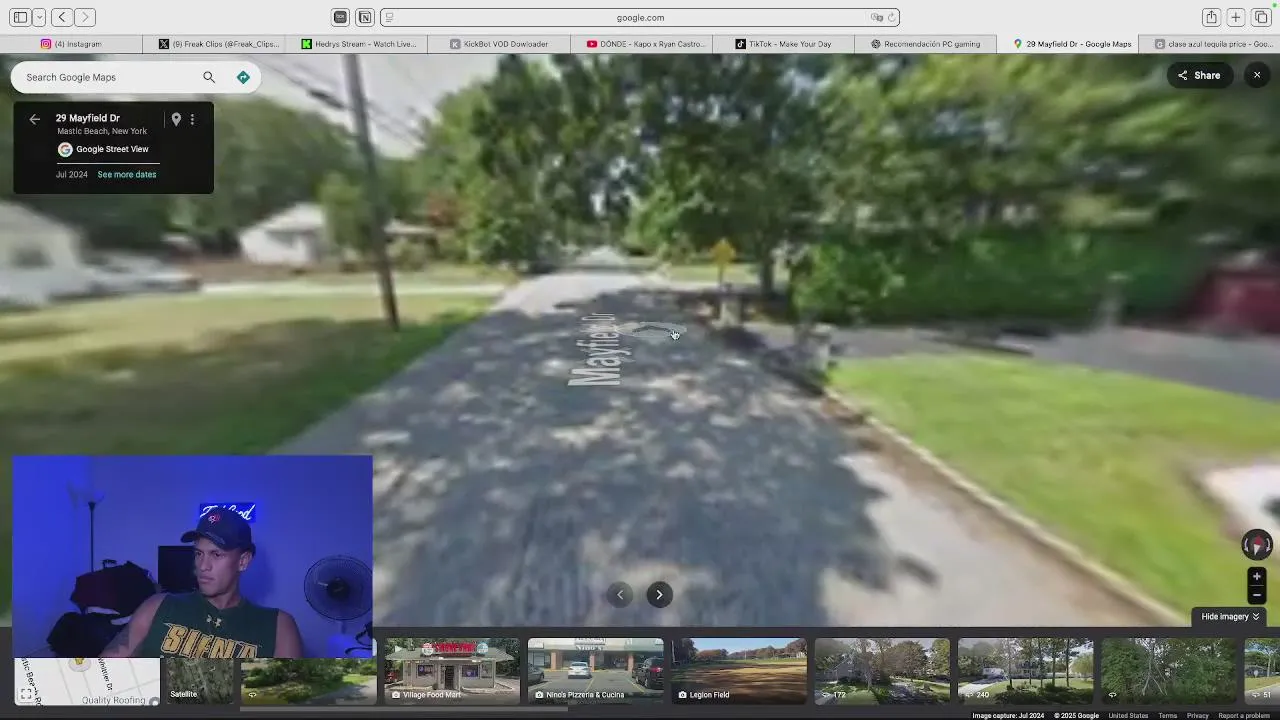Click the © 2025 Google footer text
Viewport: 1280px width, 720px height.
pyautogui.click(x=1076, y=716)
